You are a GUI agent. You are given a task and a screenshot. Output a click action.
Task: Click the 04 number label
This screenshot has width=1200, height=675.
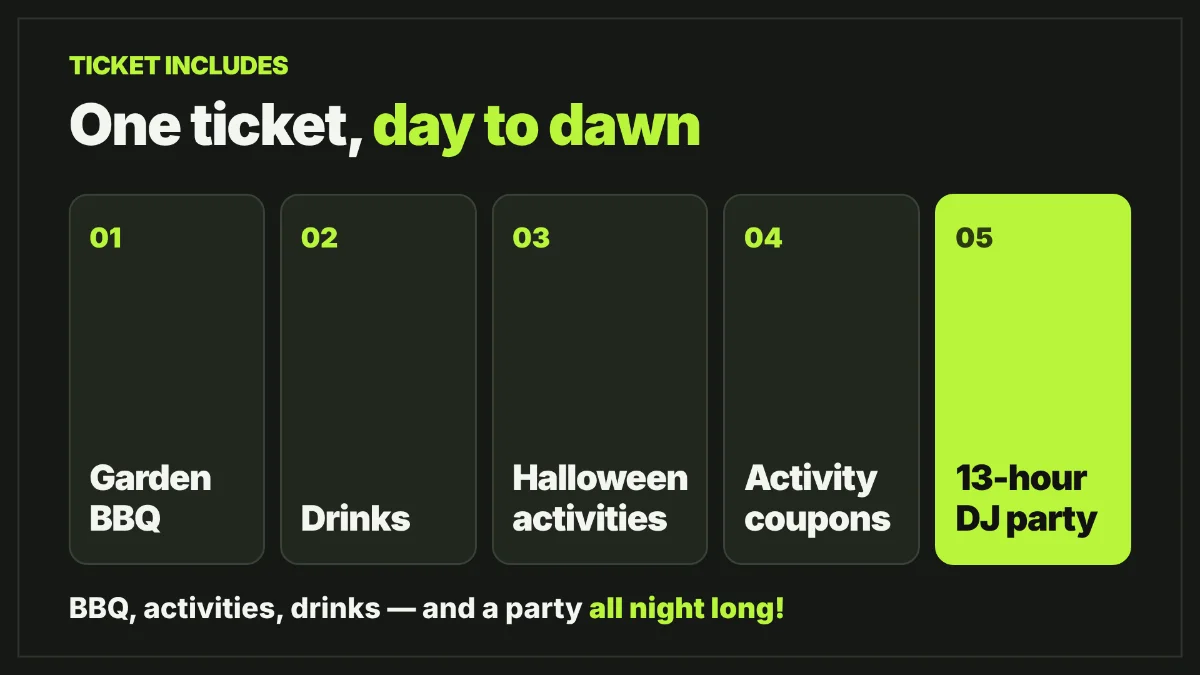(763, 238)
